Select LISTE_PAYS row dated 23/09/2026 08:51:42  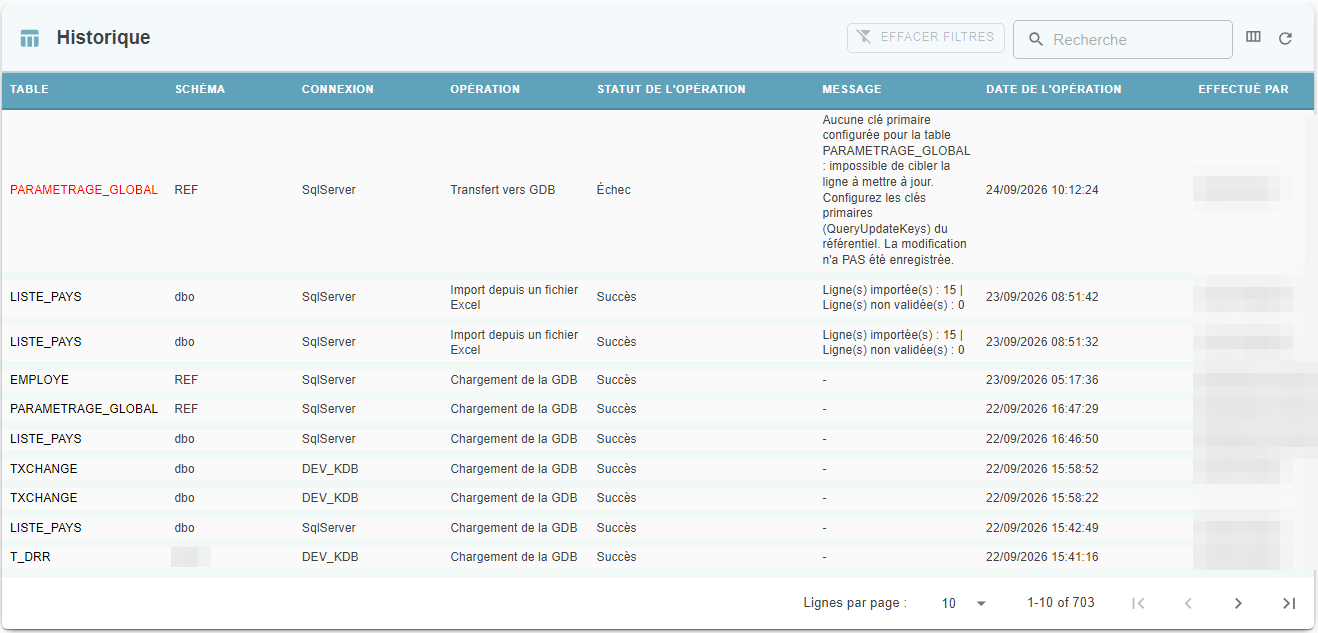pos(659,297)
